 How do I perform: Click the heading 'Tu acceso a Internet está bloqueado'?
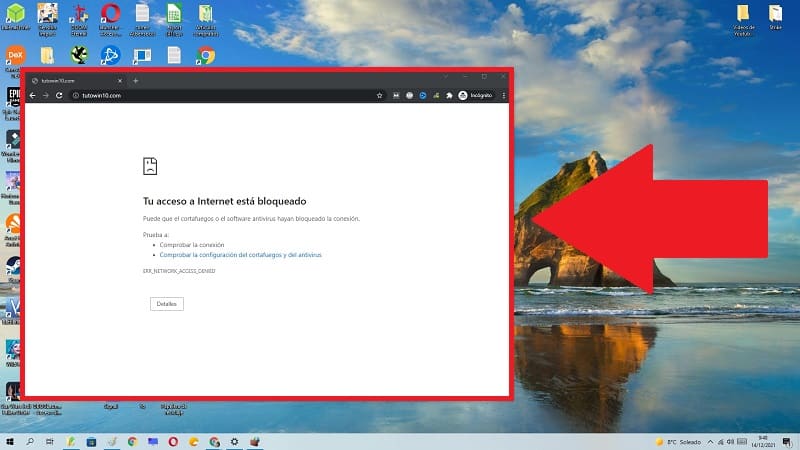tap(224, 201)
